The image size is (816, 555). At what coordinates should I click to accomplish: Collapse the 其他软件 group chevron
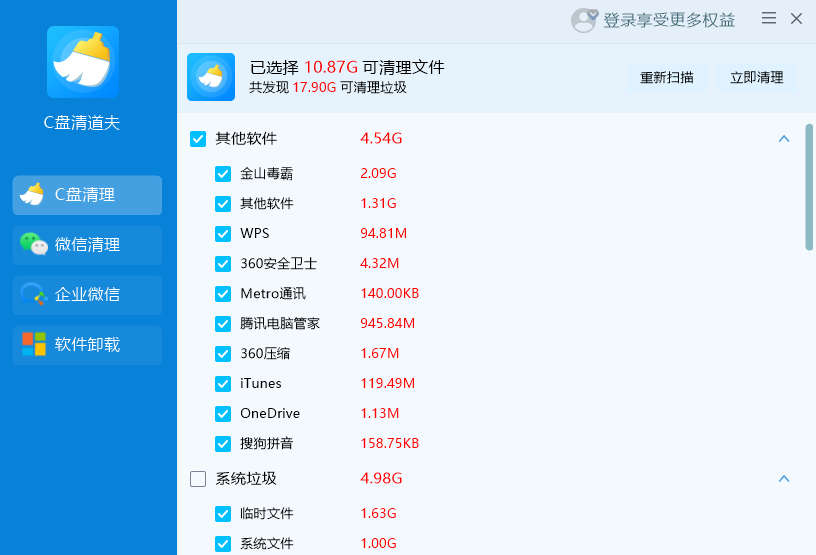(784, 139)
